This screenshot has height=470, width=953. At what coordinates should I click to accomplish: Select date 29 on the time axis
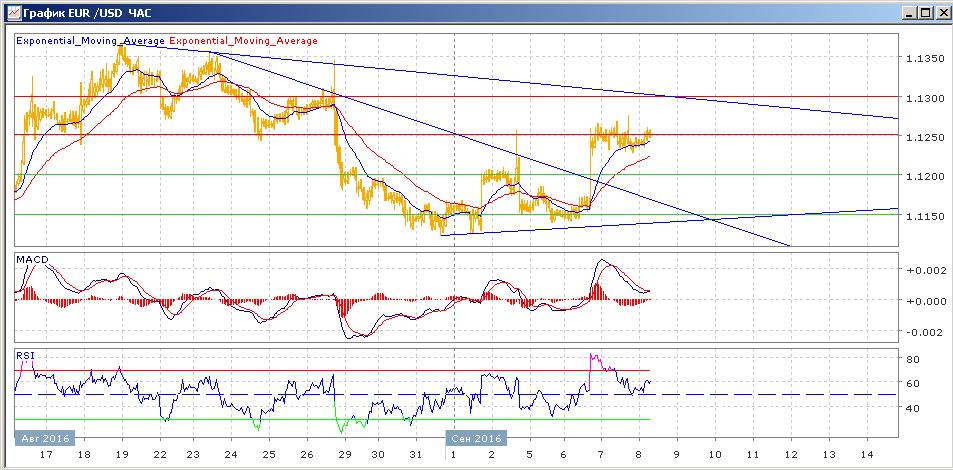tap(343, 454)
